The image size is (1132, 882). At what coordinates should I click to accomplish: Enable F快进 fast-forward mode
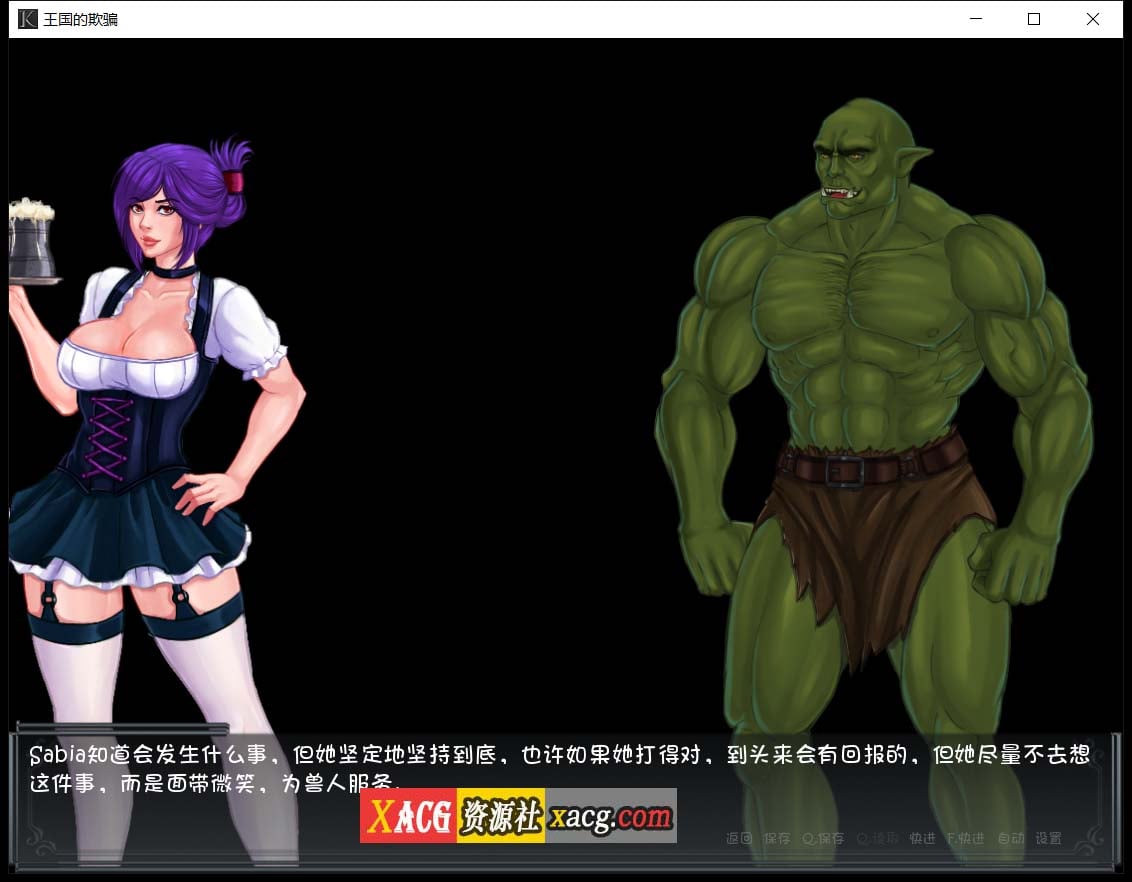click(x=965, y=838)
